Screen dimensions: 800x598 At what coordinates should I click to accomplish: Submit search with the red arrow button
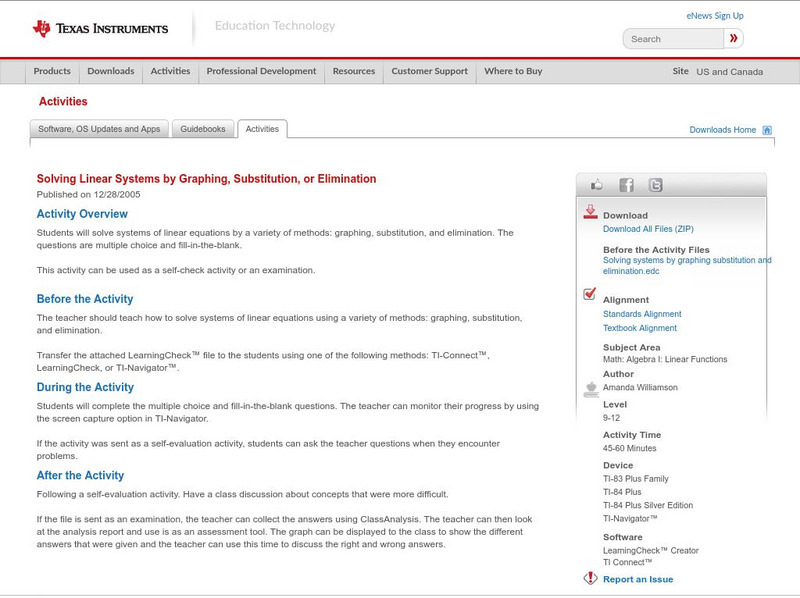(733, 38)
